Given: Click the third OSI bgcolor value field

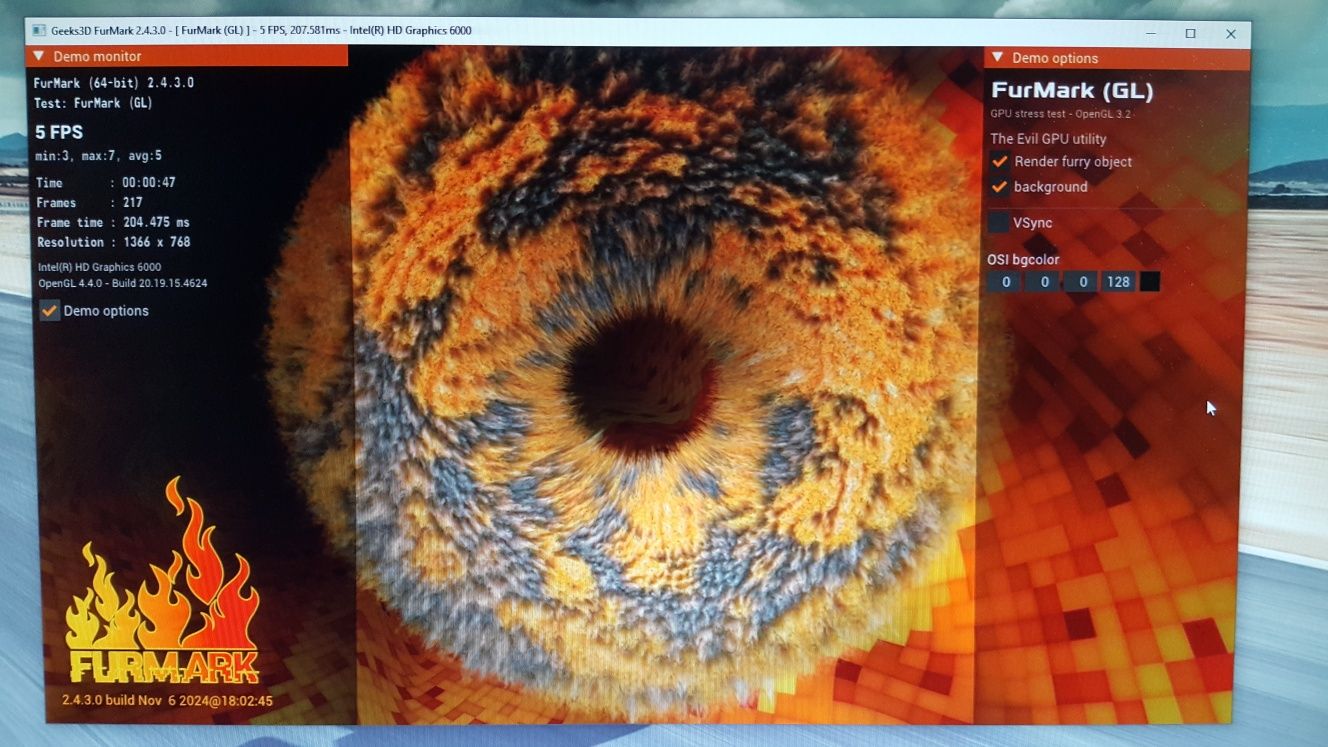Looking at the screenshot, I should (1081, 282).
